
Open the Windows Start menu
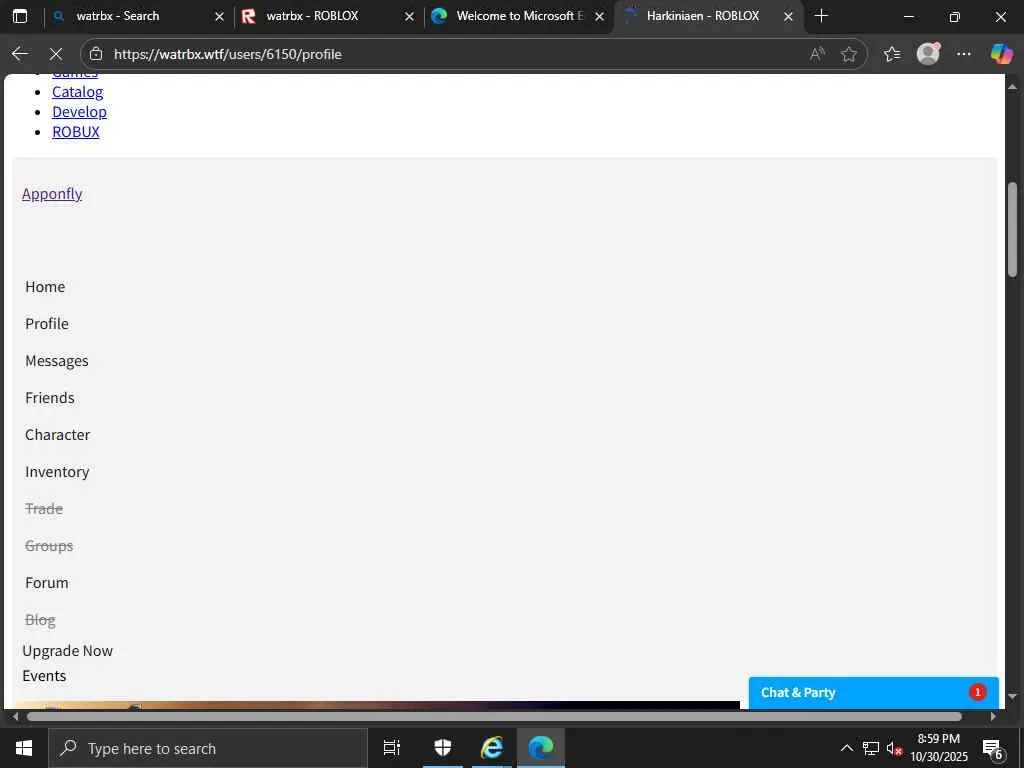click(x=24, y=748)
